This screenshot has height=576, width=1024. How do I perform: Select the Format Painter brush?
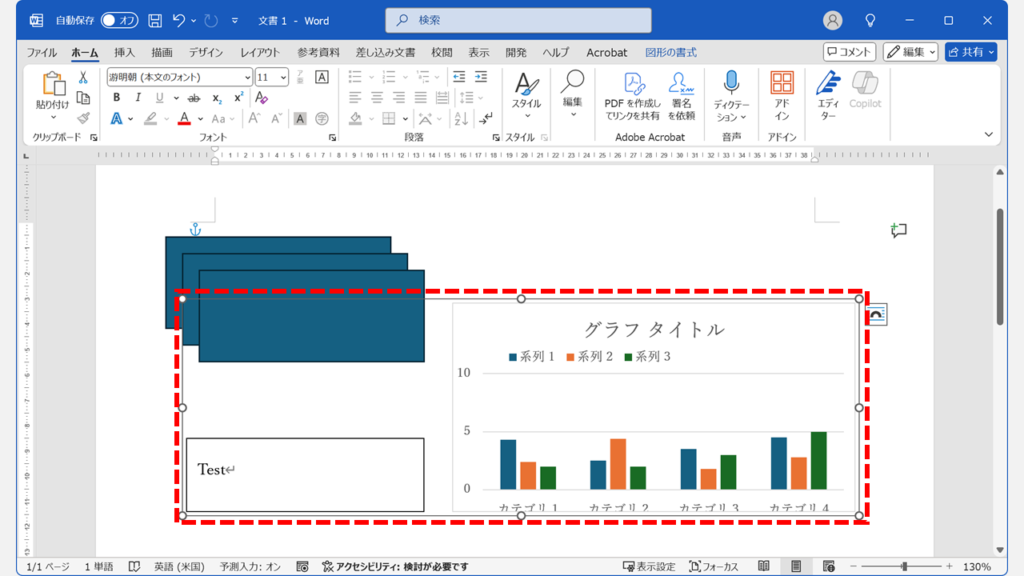(x=83, y=118)
